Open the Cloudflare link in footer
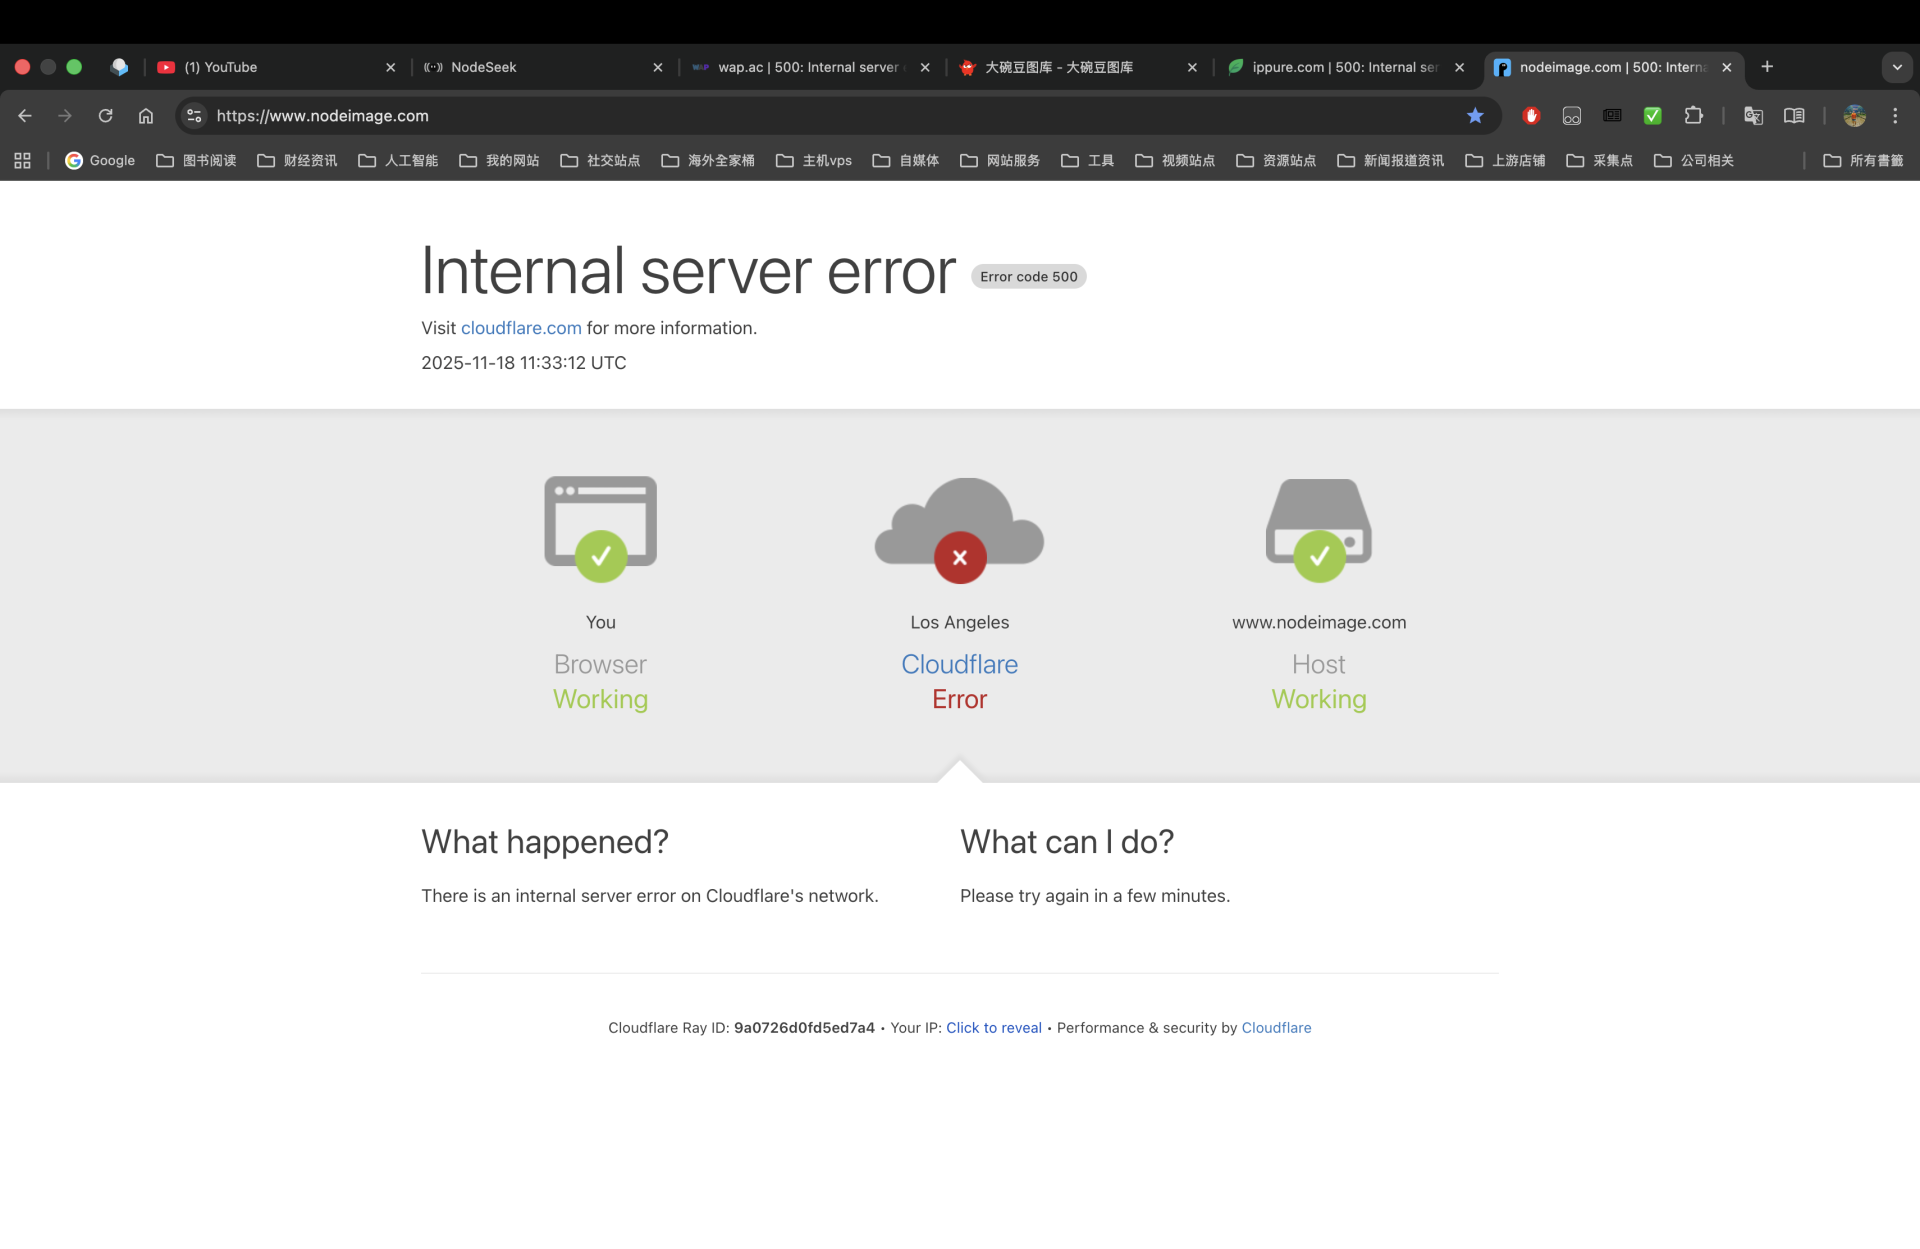 (1276, 1028)
